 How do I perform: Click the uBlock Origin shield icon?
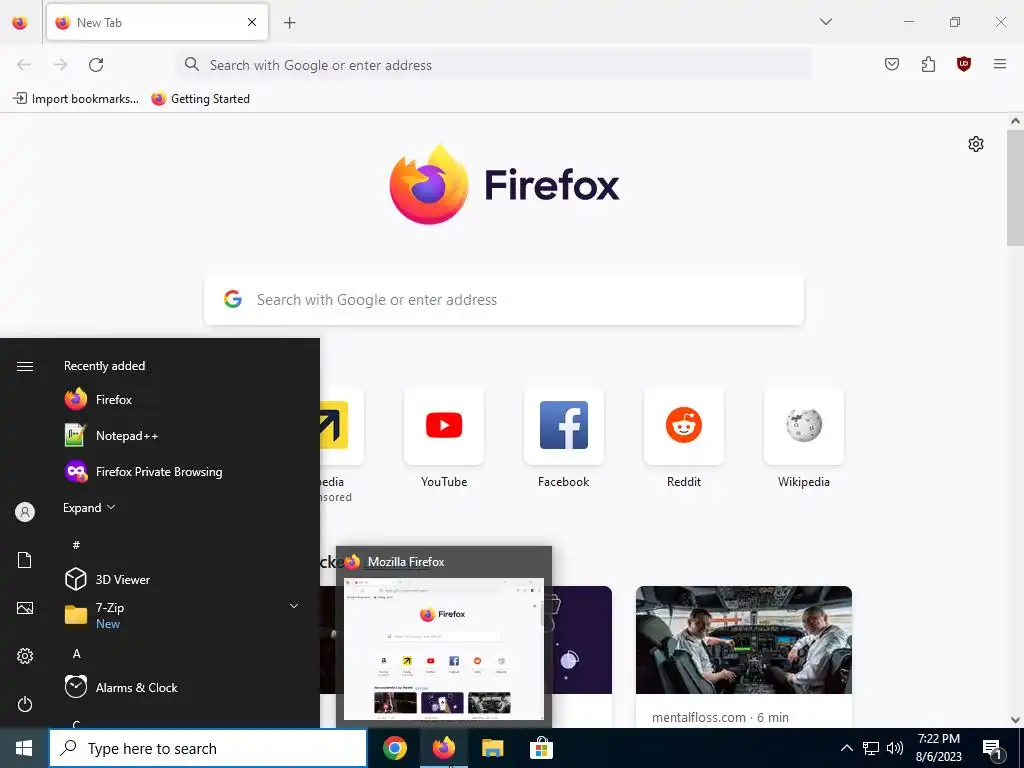pos(964,64)
